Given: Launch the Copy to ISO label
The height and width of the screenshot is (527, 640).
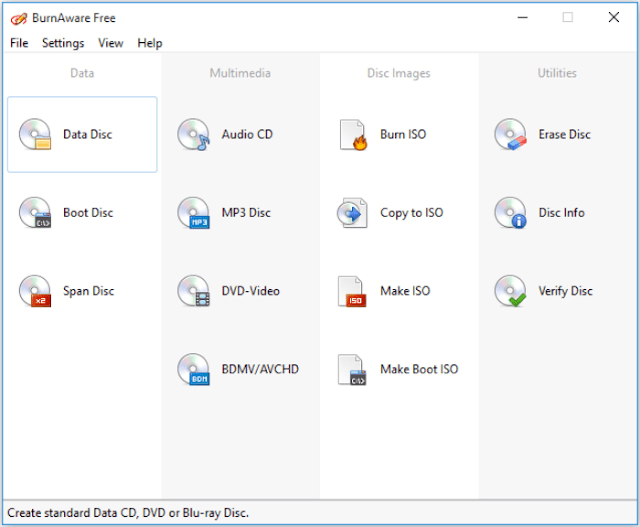Looking at the screenshot, I should [412, 213].
